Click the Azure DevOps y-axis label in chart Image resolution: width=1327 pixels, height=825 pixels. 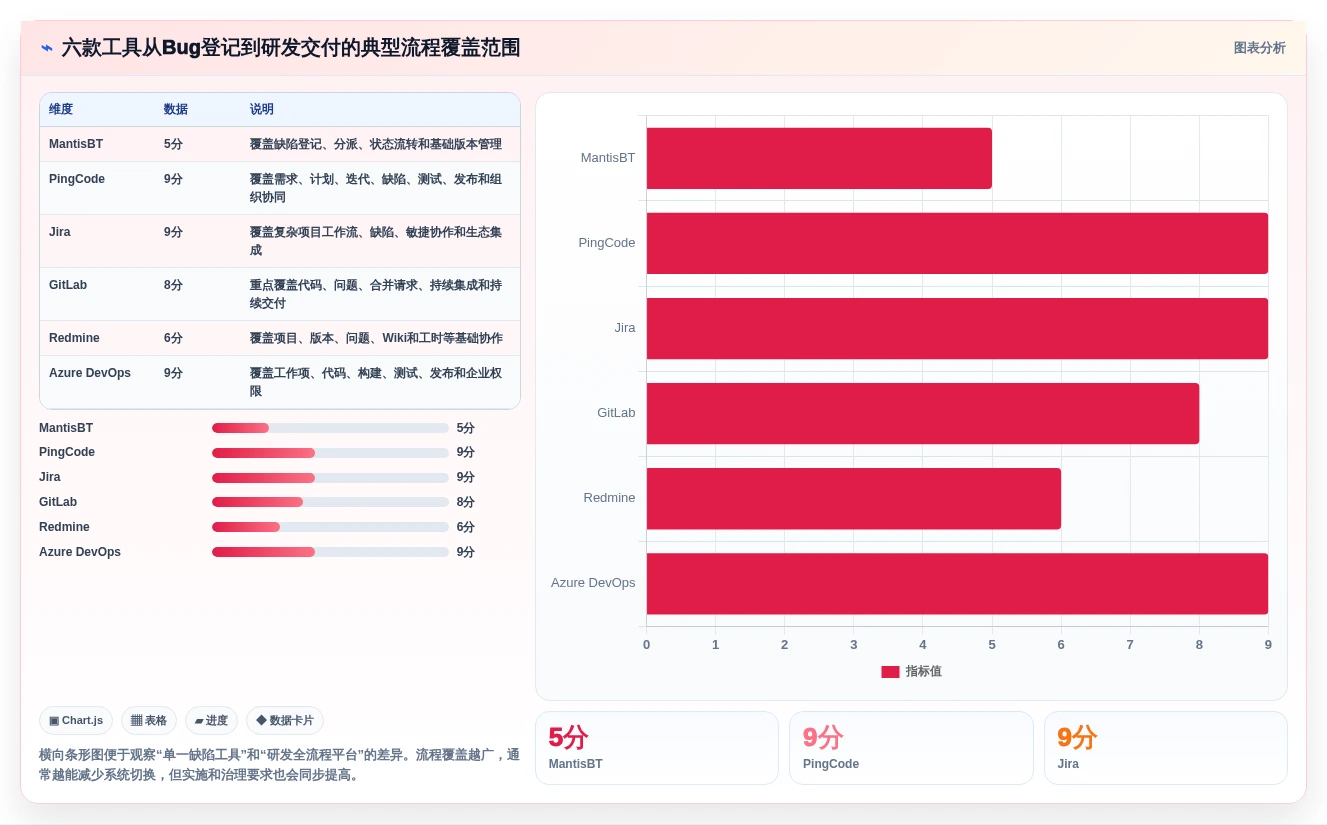pyautogui.click(x=593, y=583)
